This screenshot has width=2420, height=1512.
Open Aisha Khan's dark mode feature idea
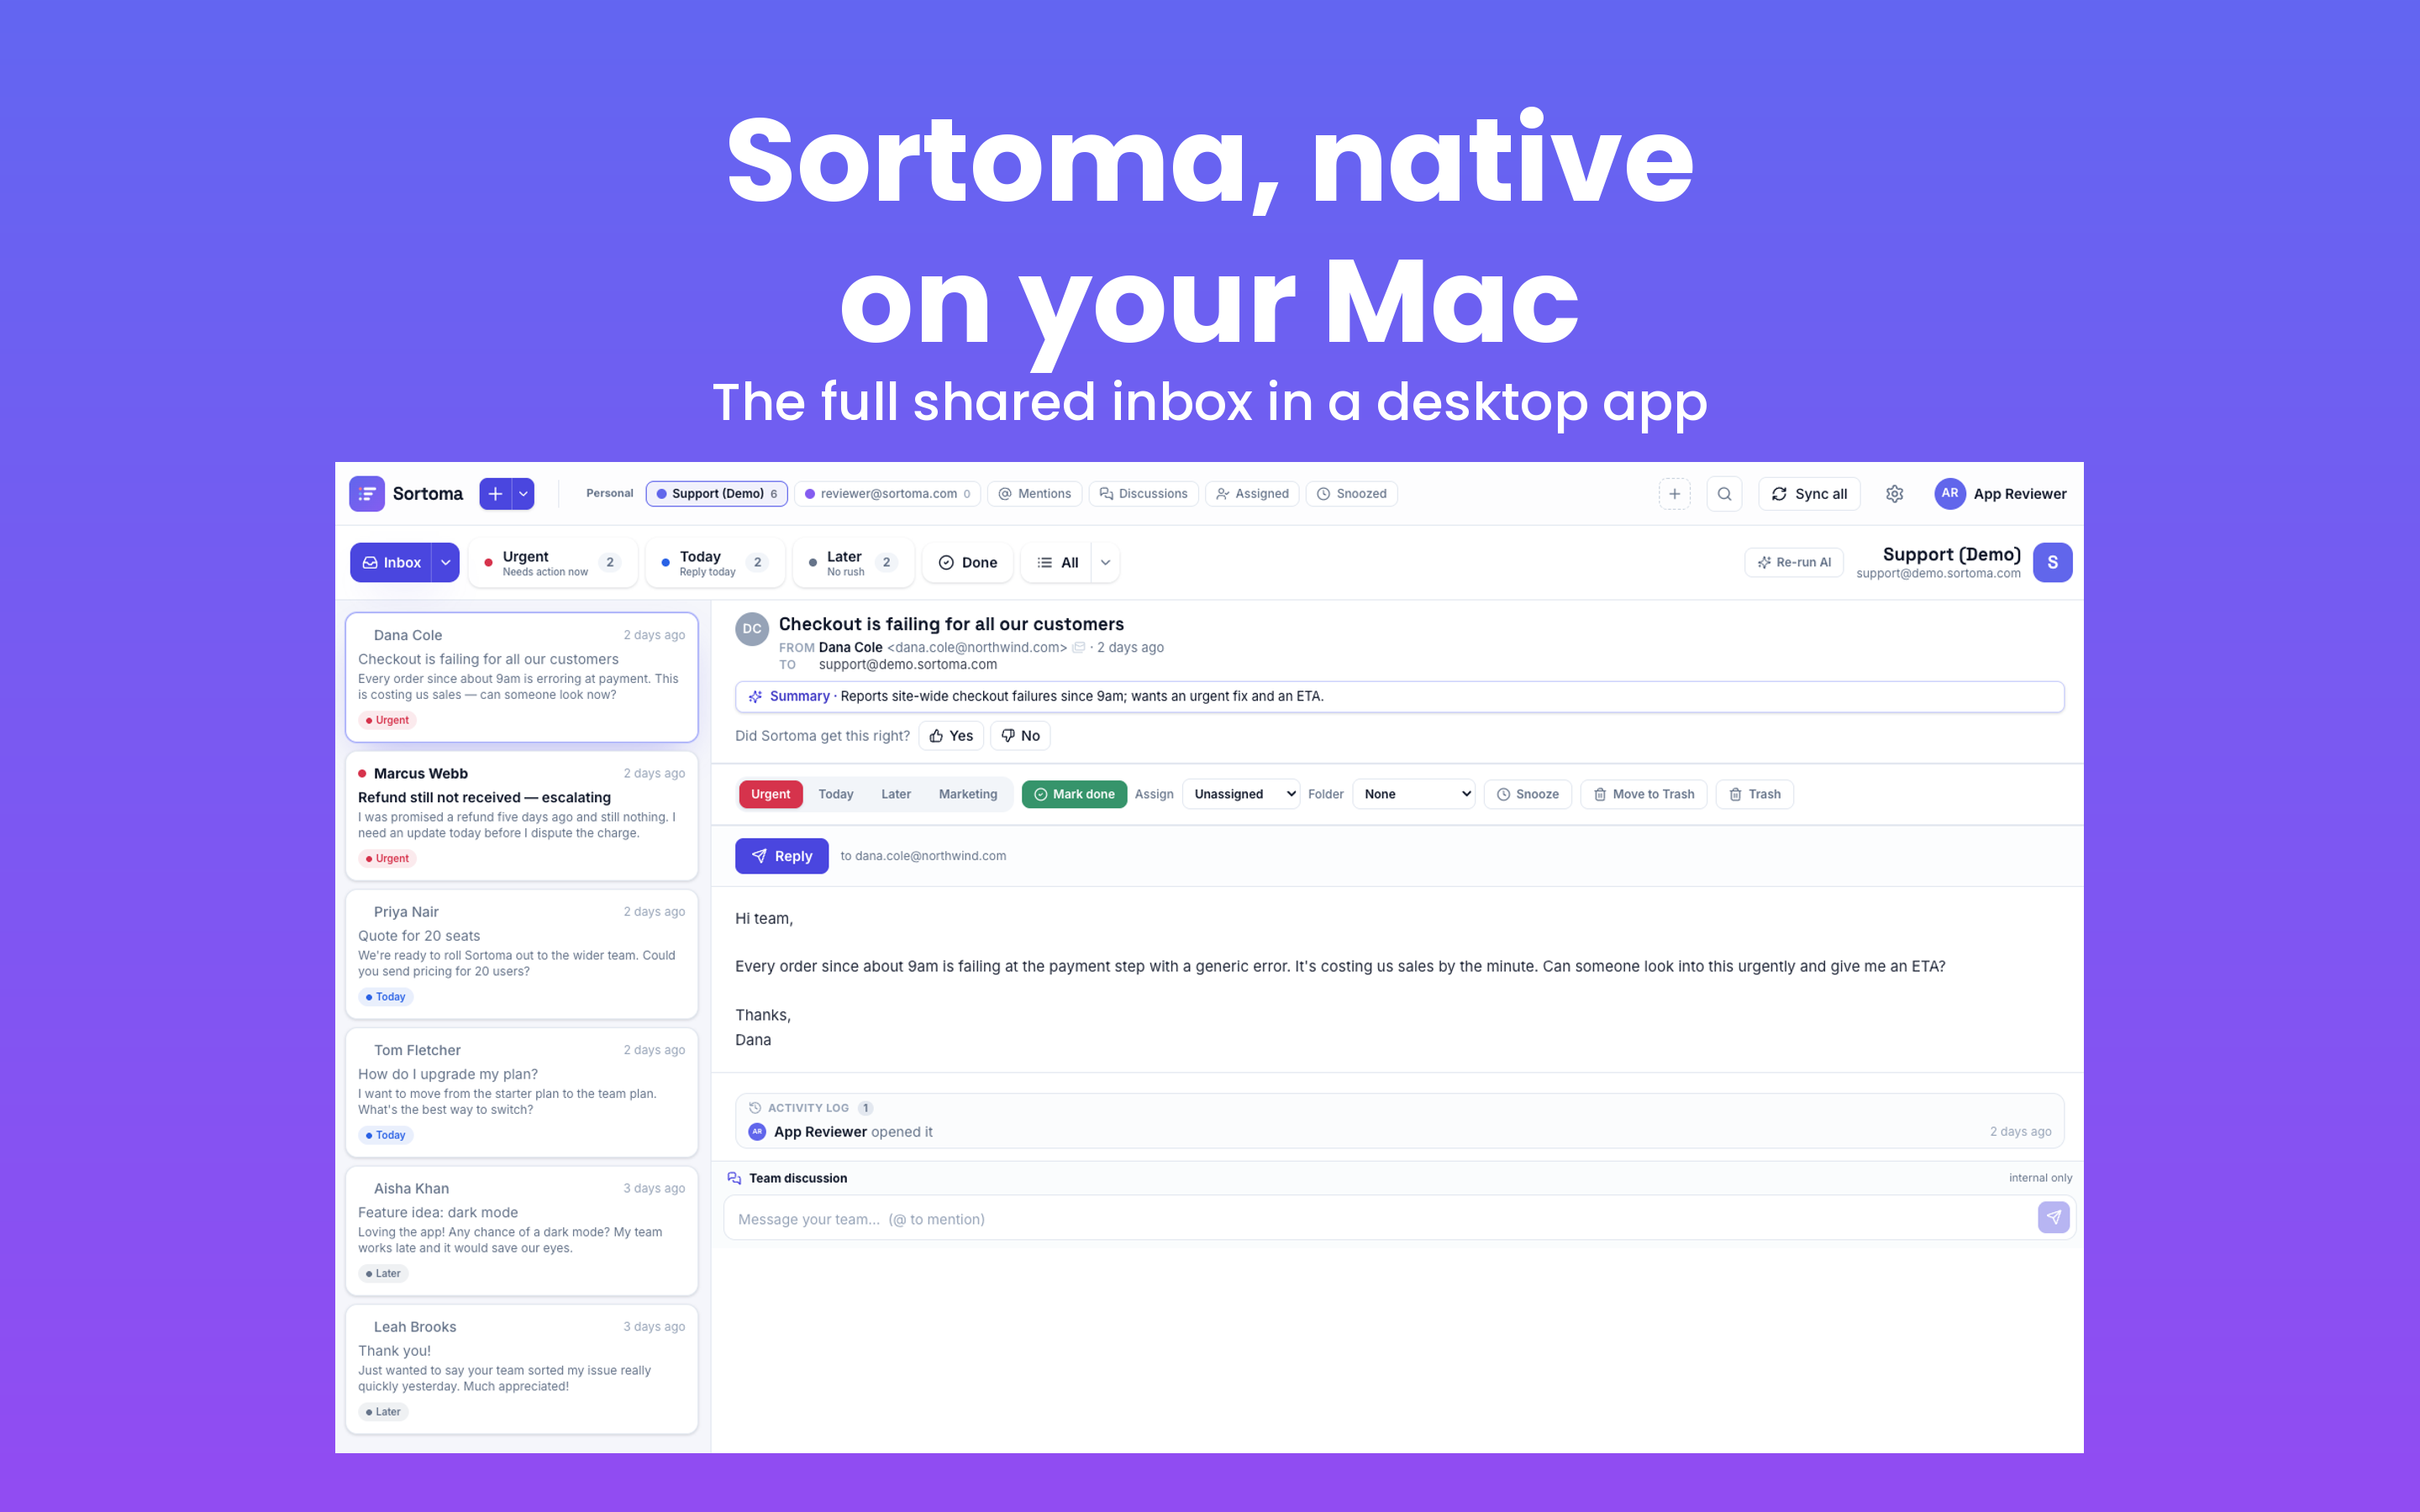(x=522, y=1231)
